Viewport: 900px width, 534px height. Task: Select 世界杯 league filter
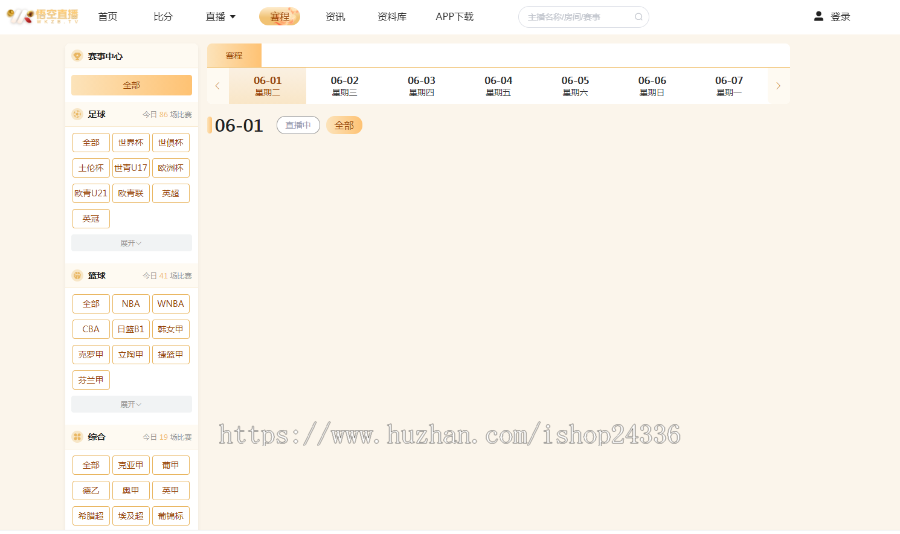tap(131, 142)
